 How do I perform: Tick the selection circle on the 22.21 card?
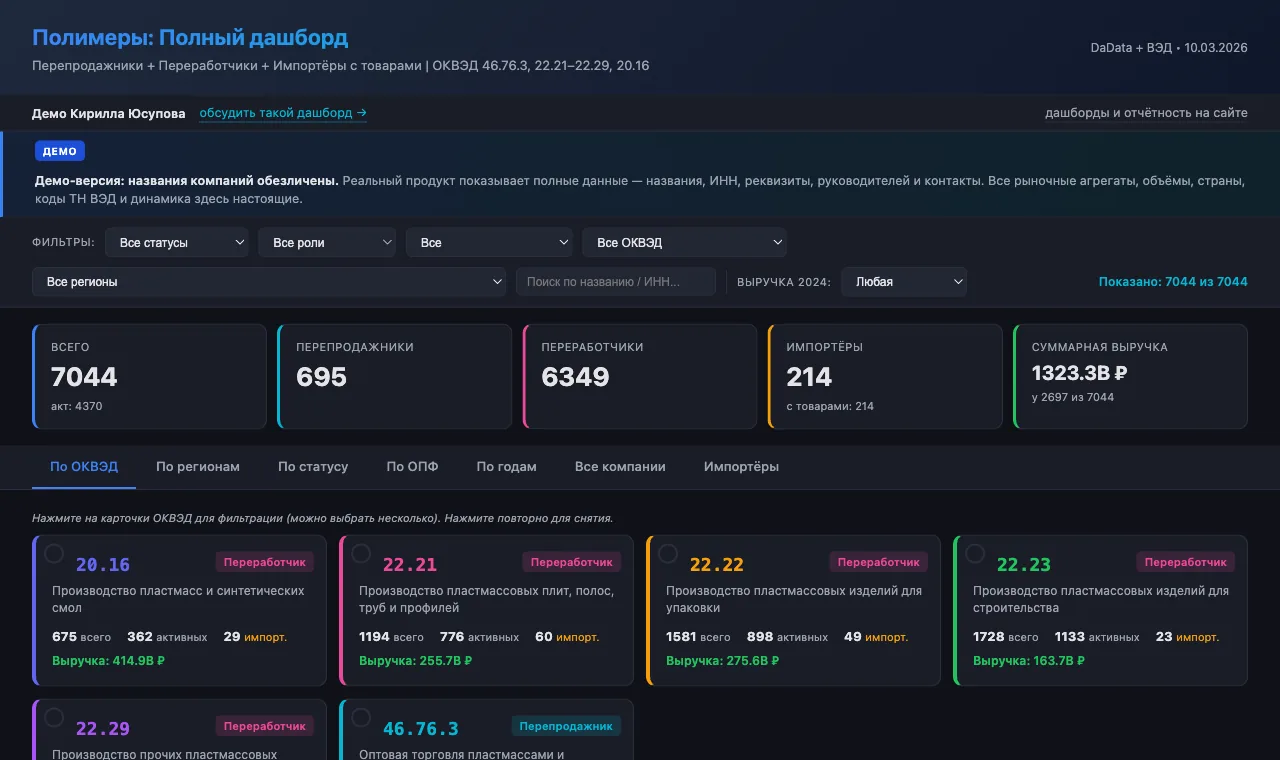pyautogui.click(x=361, y=554)
